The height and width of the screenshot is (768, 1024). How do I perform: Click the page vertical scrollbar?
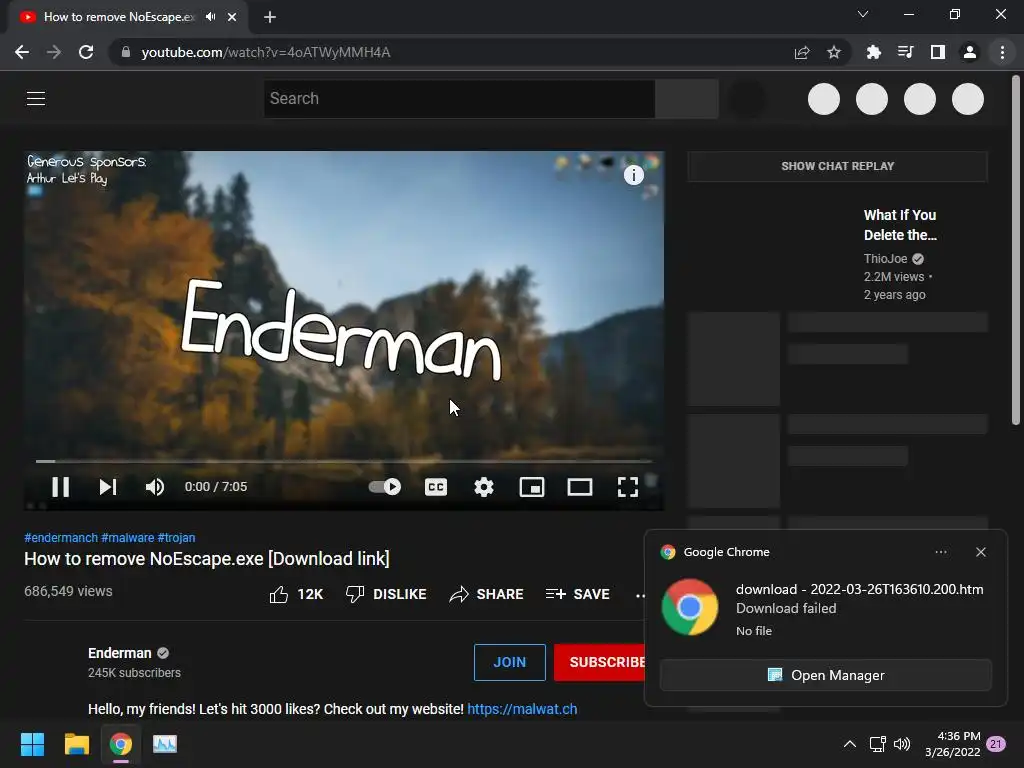tap(1015, 251)
